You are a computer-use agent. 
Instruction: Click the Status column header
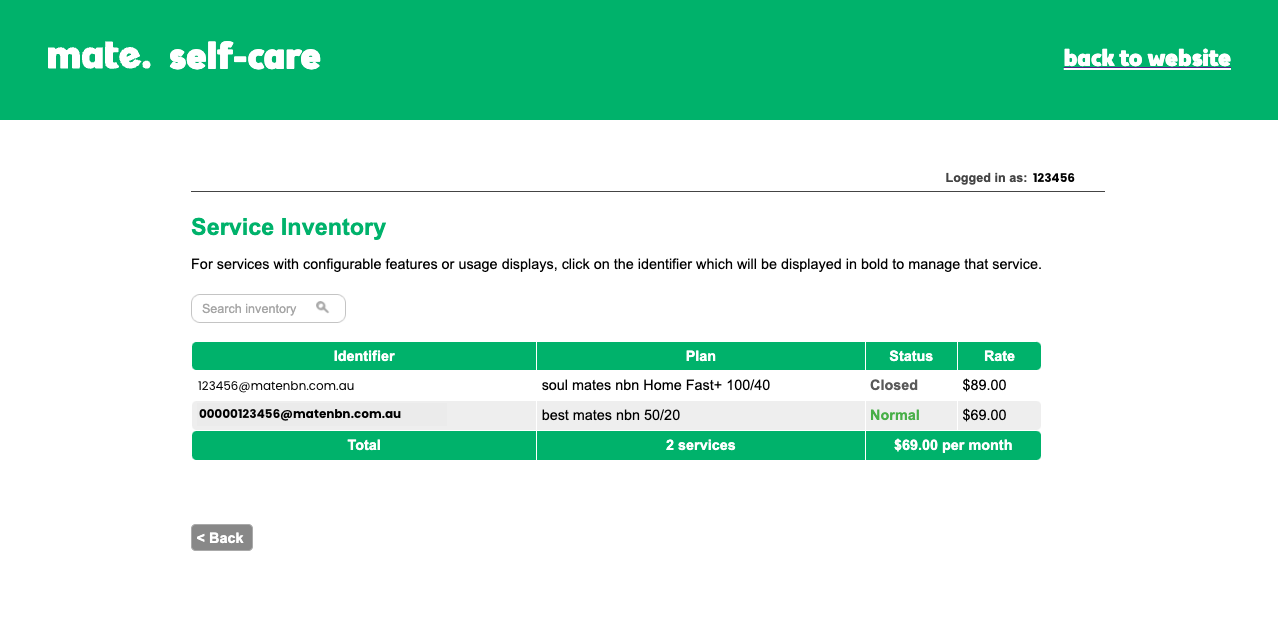(x=910, y=356)
